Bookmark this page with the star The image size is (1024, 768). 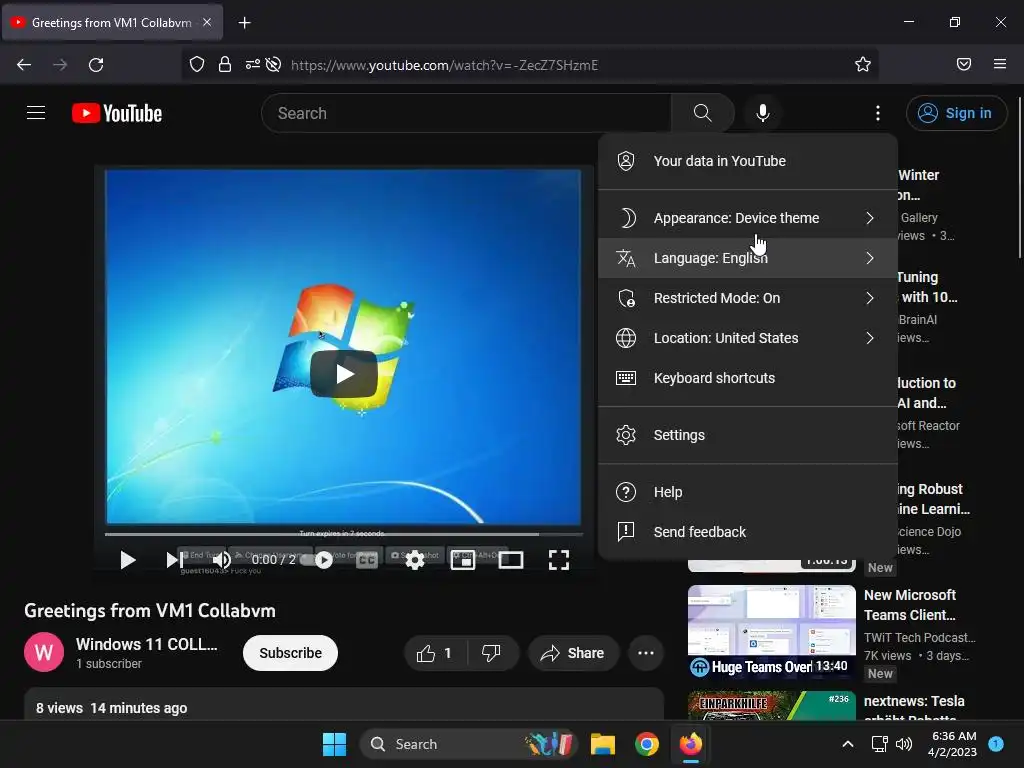click(x=863, y=64)
